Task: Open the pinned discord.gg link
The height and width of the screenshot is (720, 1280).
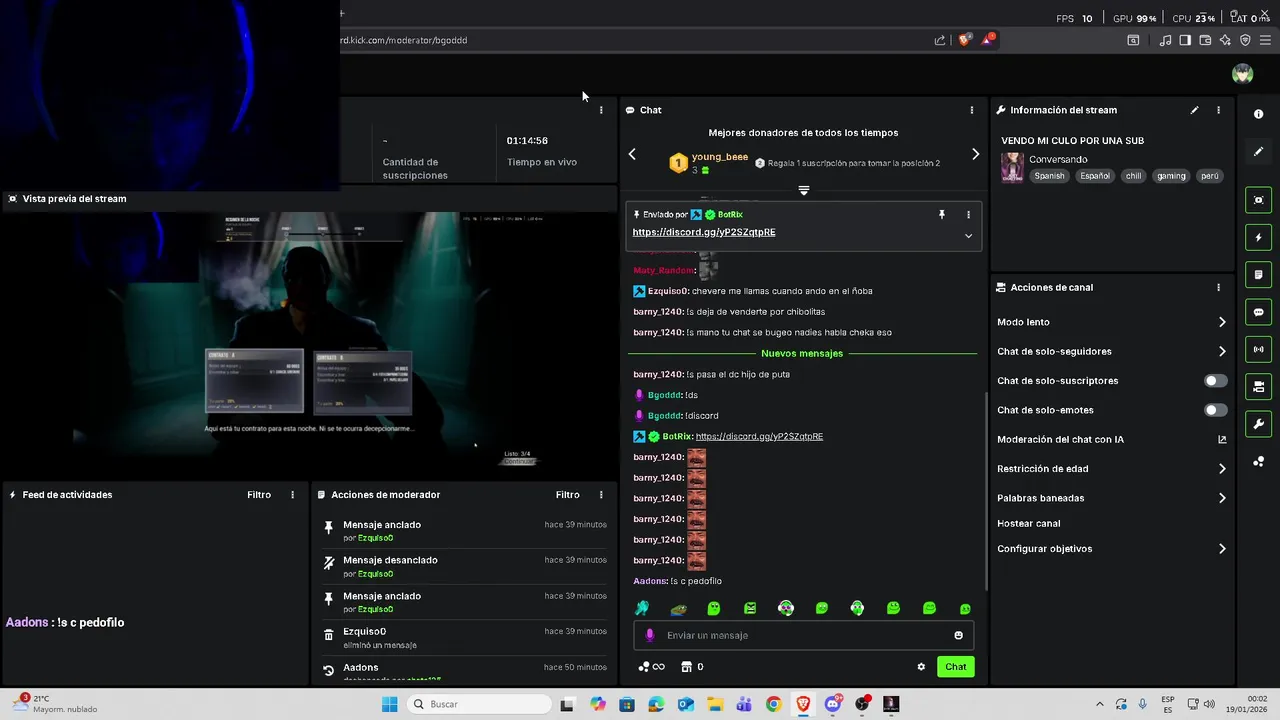Action: pos(704,232)
